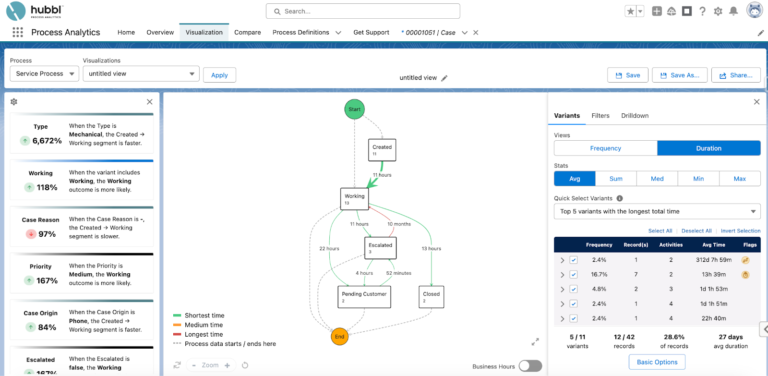This screenshot has width=768, height=376.
Task: Rename untitled view with pencil icon
Action: click(444, 78)
